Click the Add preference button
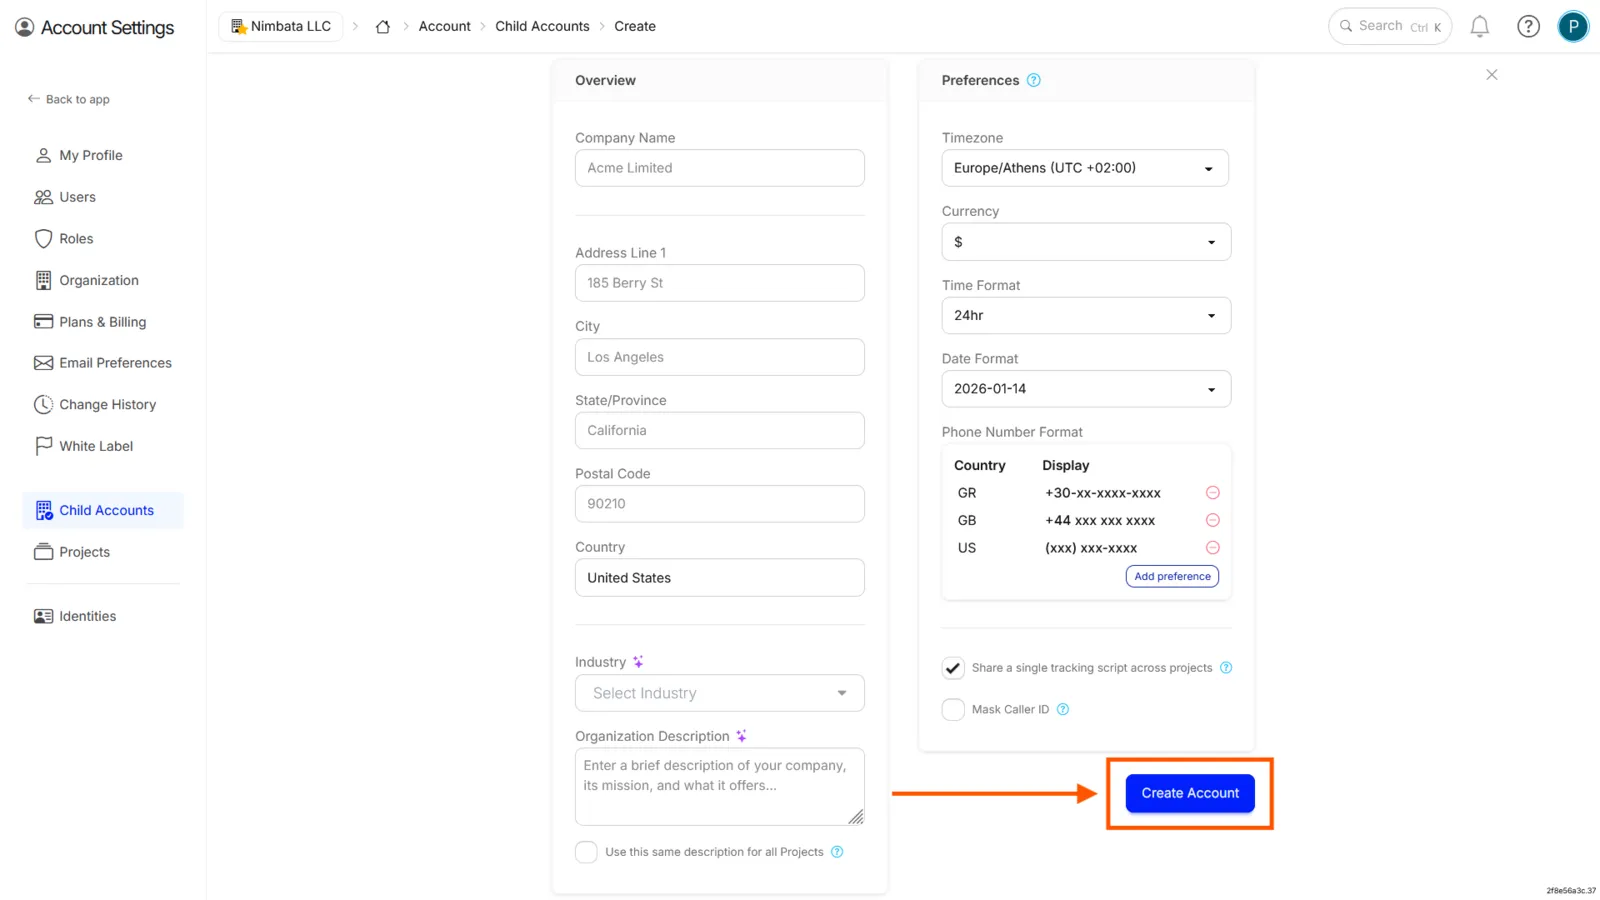The image size is (1600, 900). [1172, 577]
